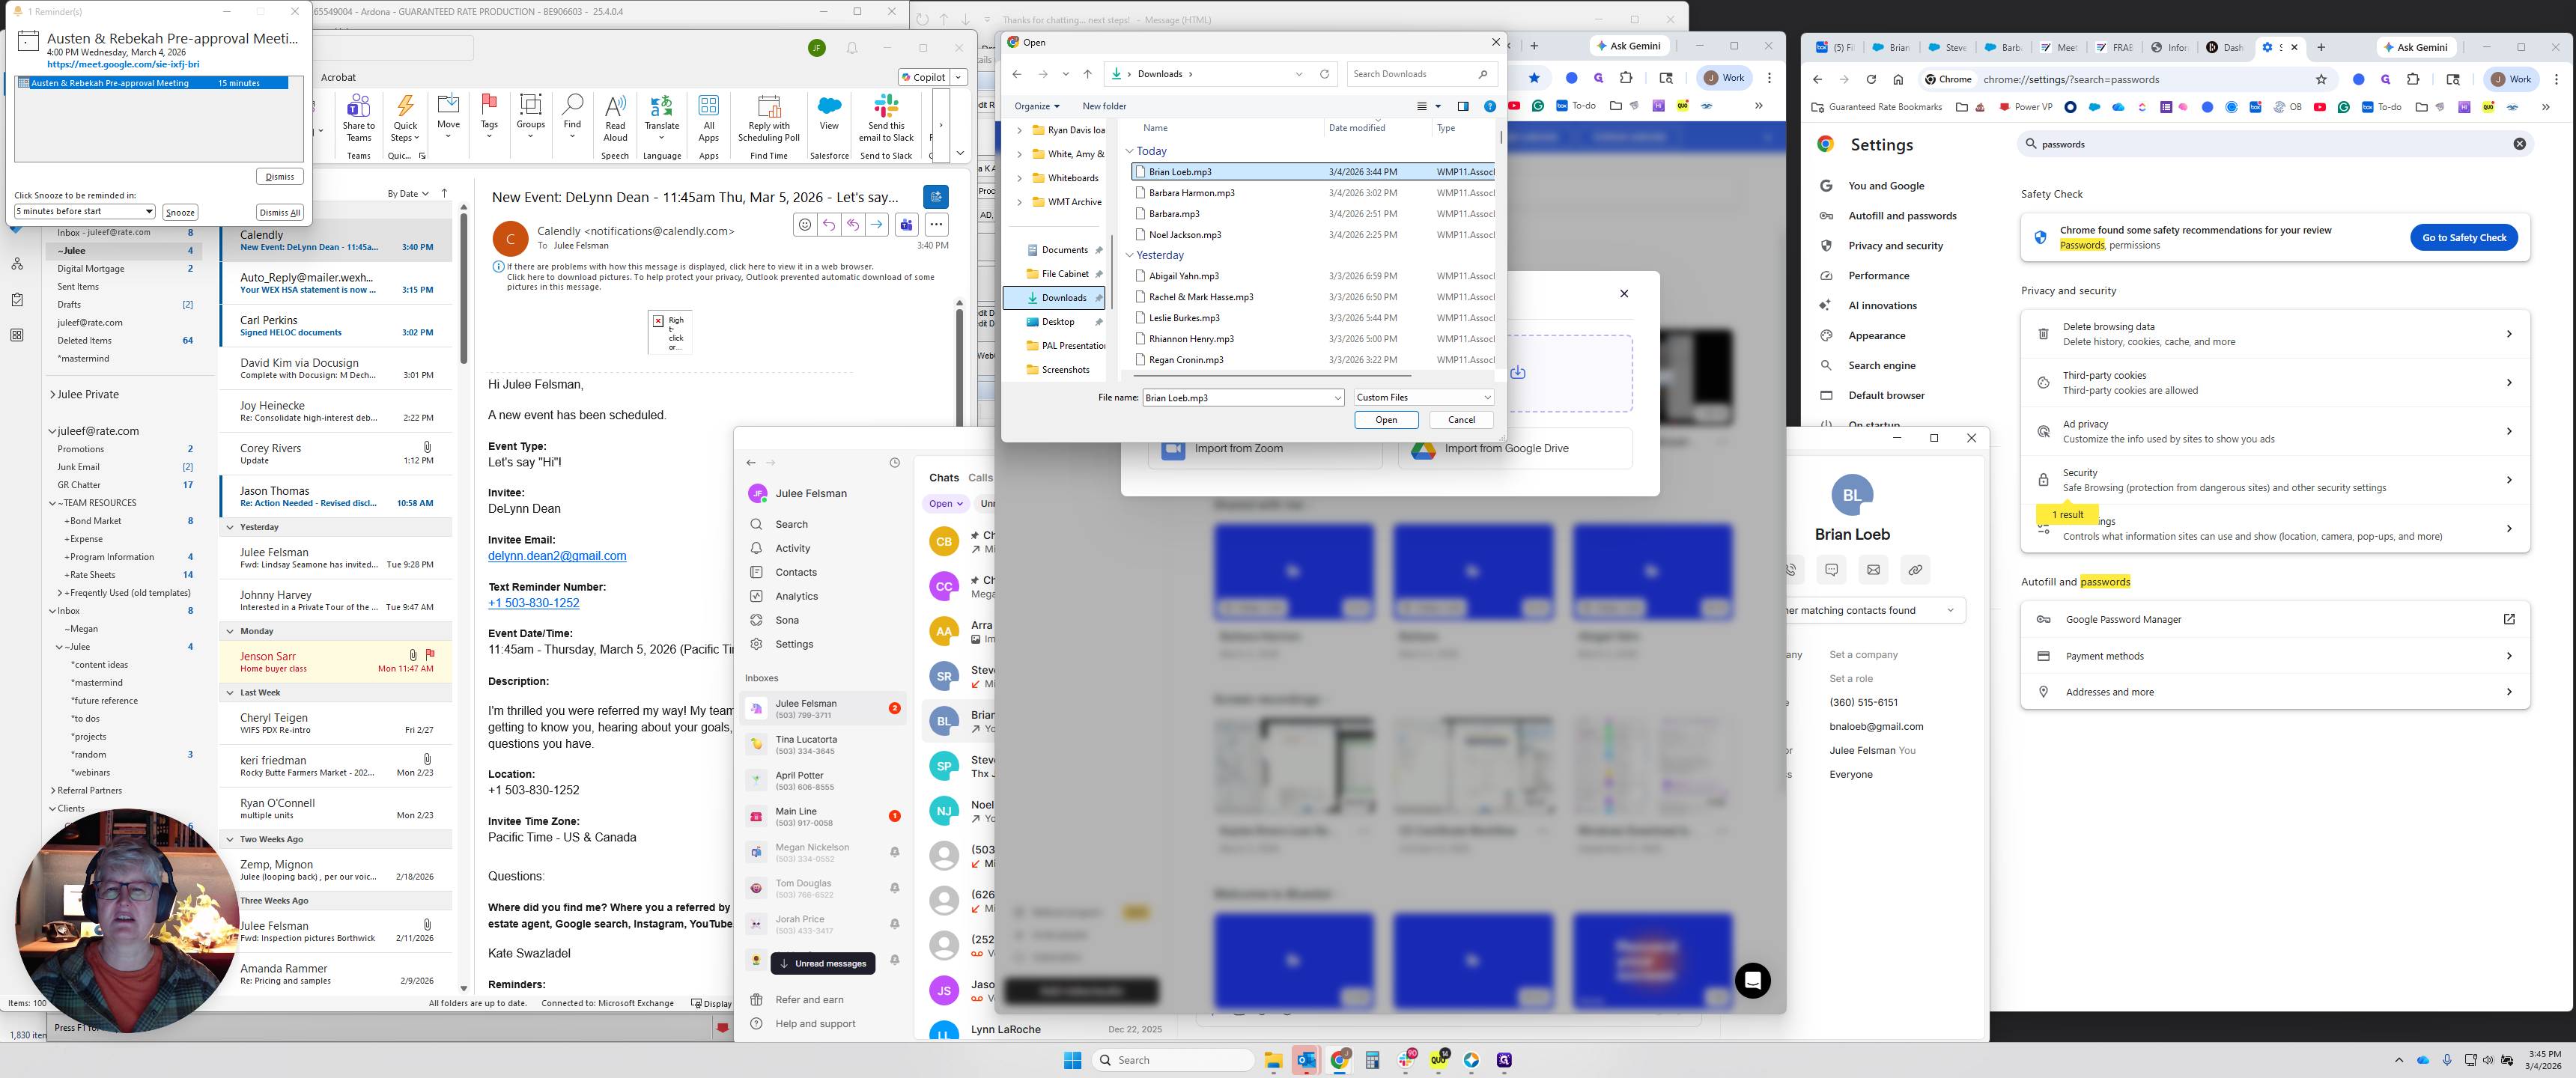Screen dimensions: 2576x1078
Task: Collapse the TEAM RESOURCES folder group
Action: tap(53, 503)
